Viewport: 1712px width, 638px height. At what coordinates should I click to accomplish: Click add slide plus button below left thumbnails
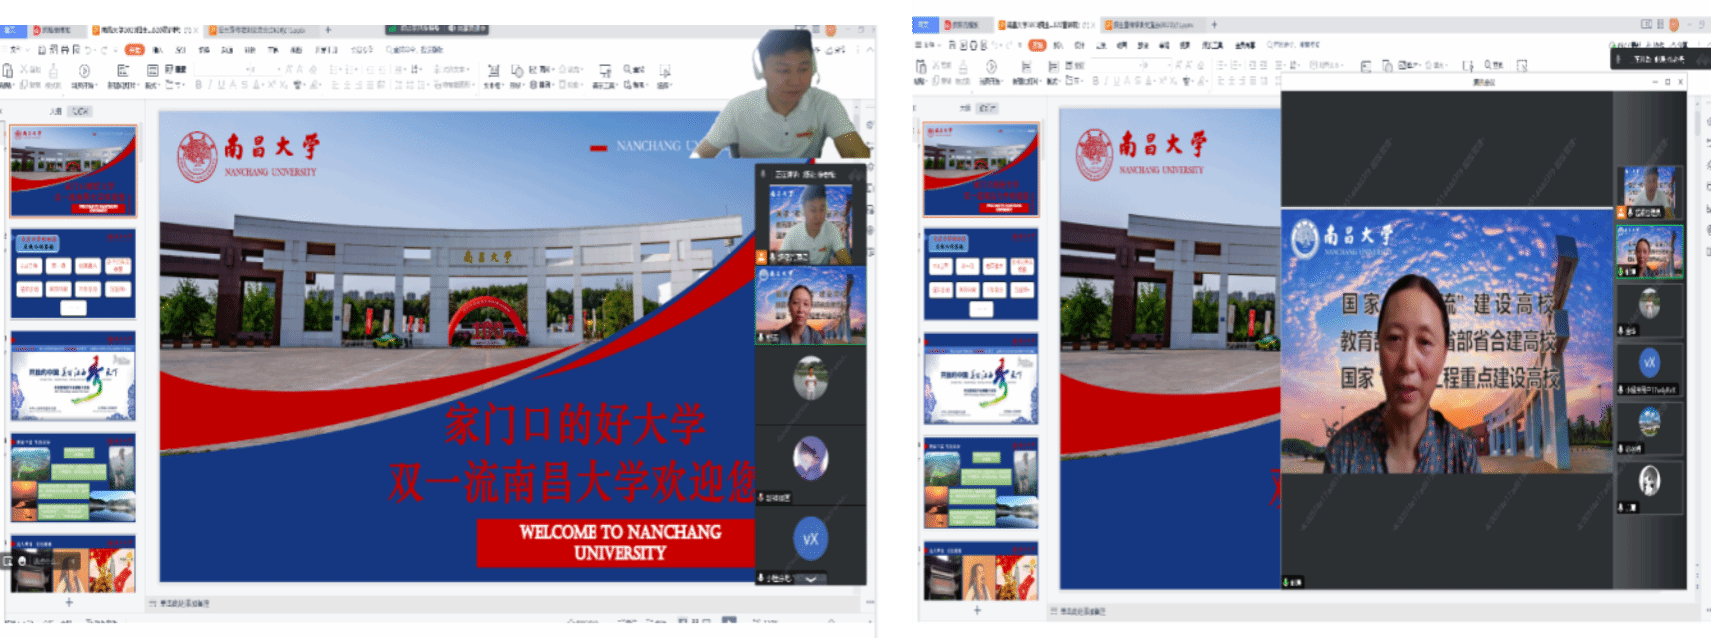pyautogui.click(x=69, y=602)
